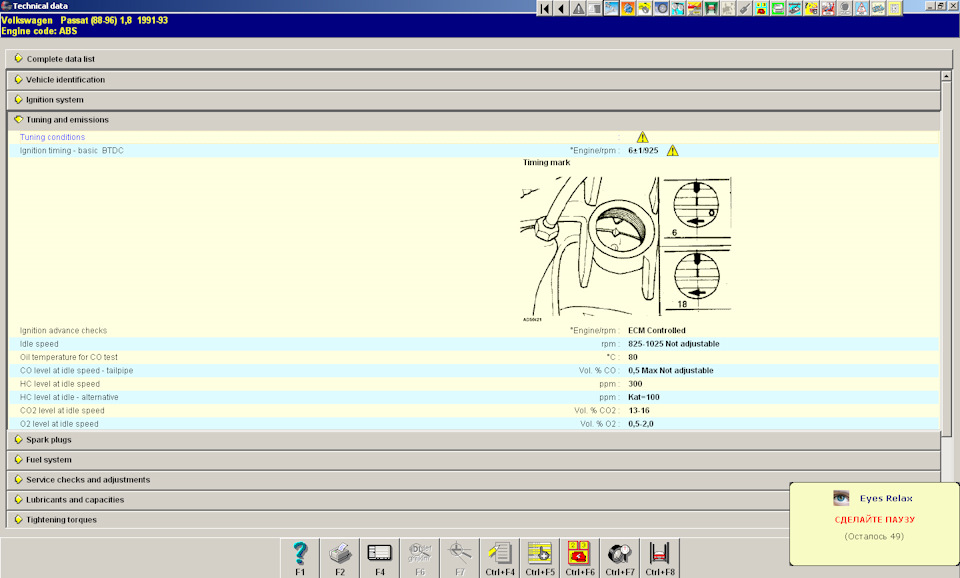Image resolution: width=960 pixels, height=578 pixels.
Task: Expand the Complete data list section
Action: [479, 59]
